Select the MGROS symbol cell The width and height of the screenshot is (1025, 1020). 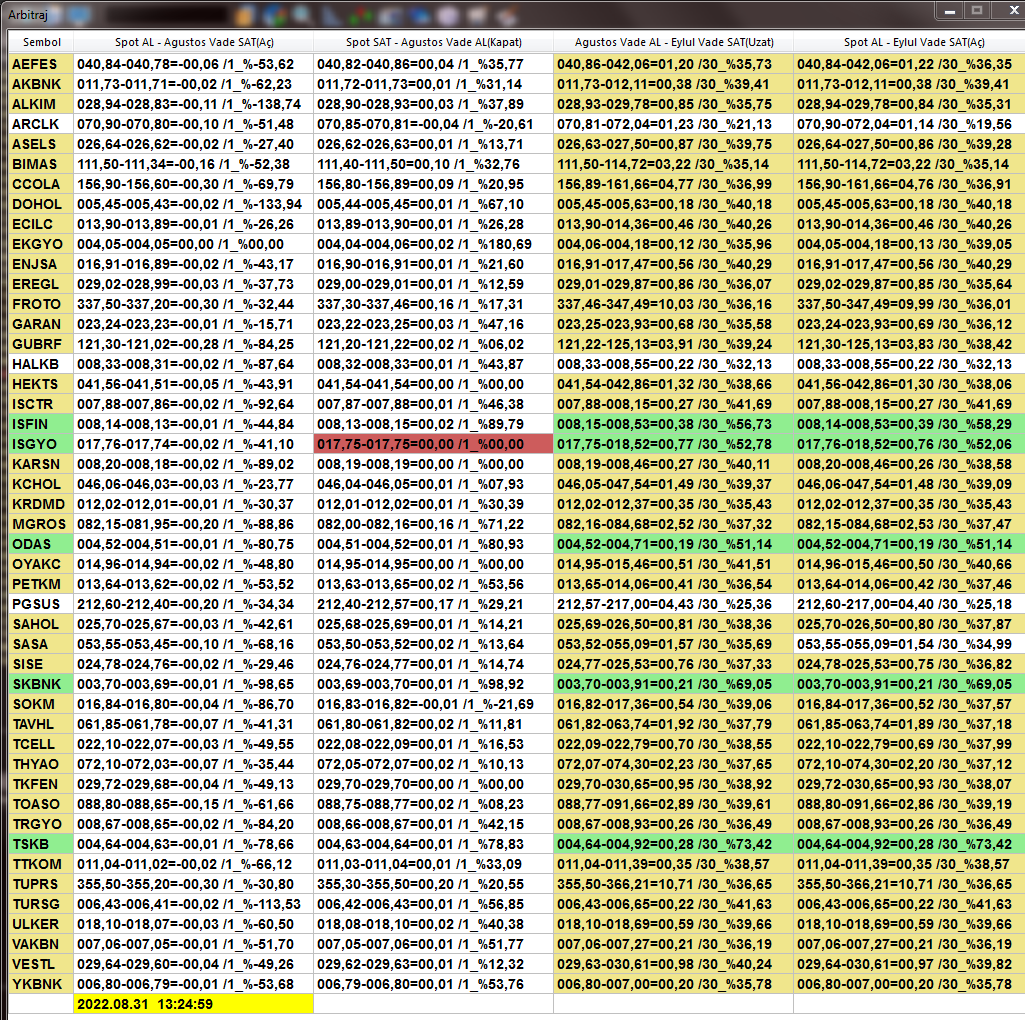pyautogui.click(x=41, y=524)
